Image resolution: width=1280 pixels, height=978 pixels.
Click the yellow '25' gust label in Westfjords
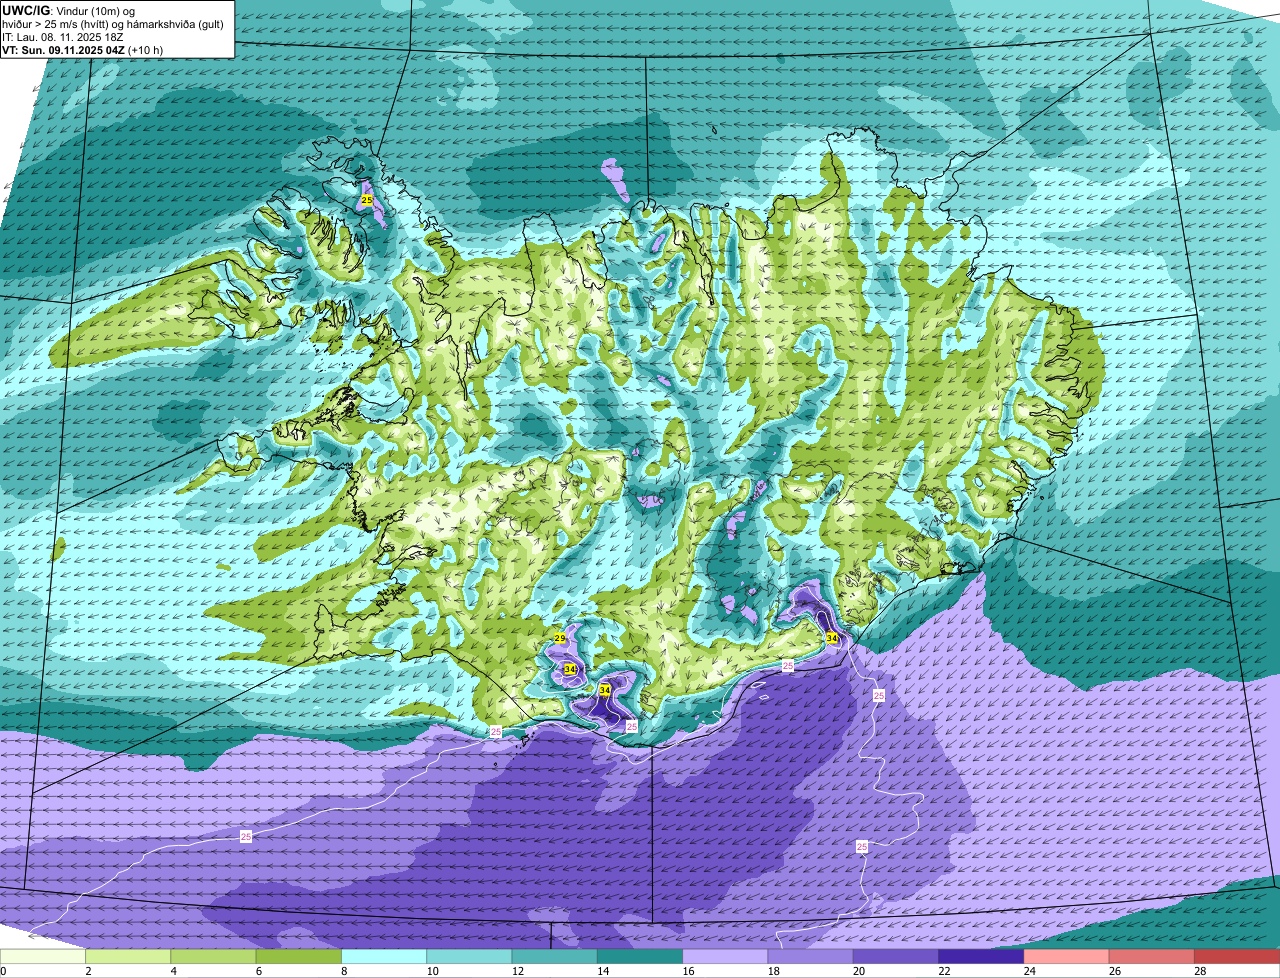click(x=367, y=200)
